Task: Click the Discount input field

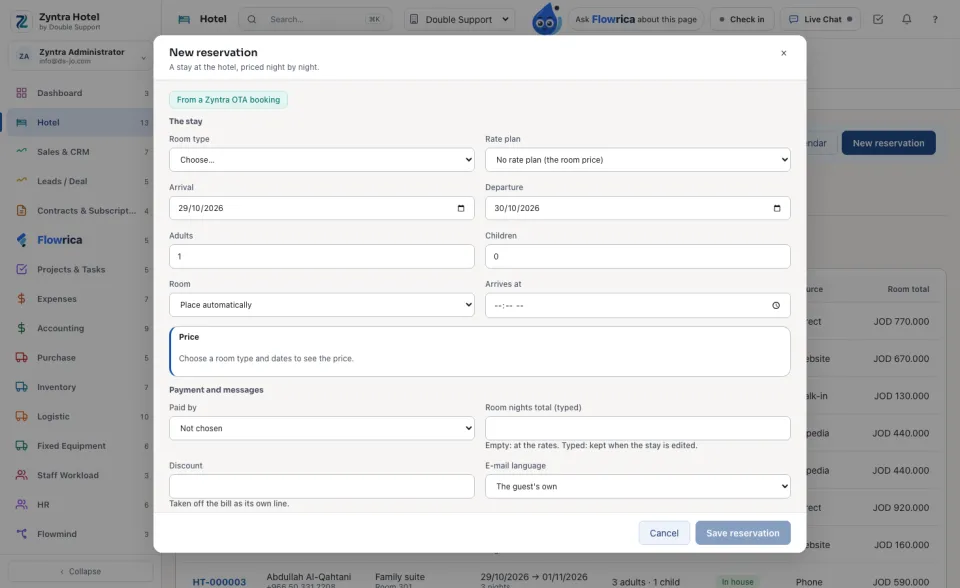Action: point(321,486)
